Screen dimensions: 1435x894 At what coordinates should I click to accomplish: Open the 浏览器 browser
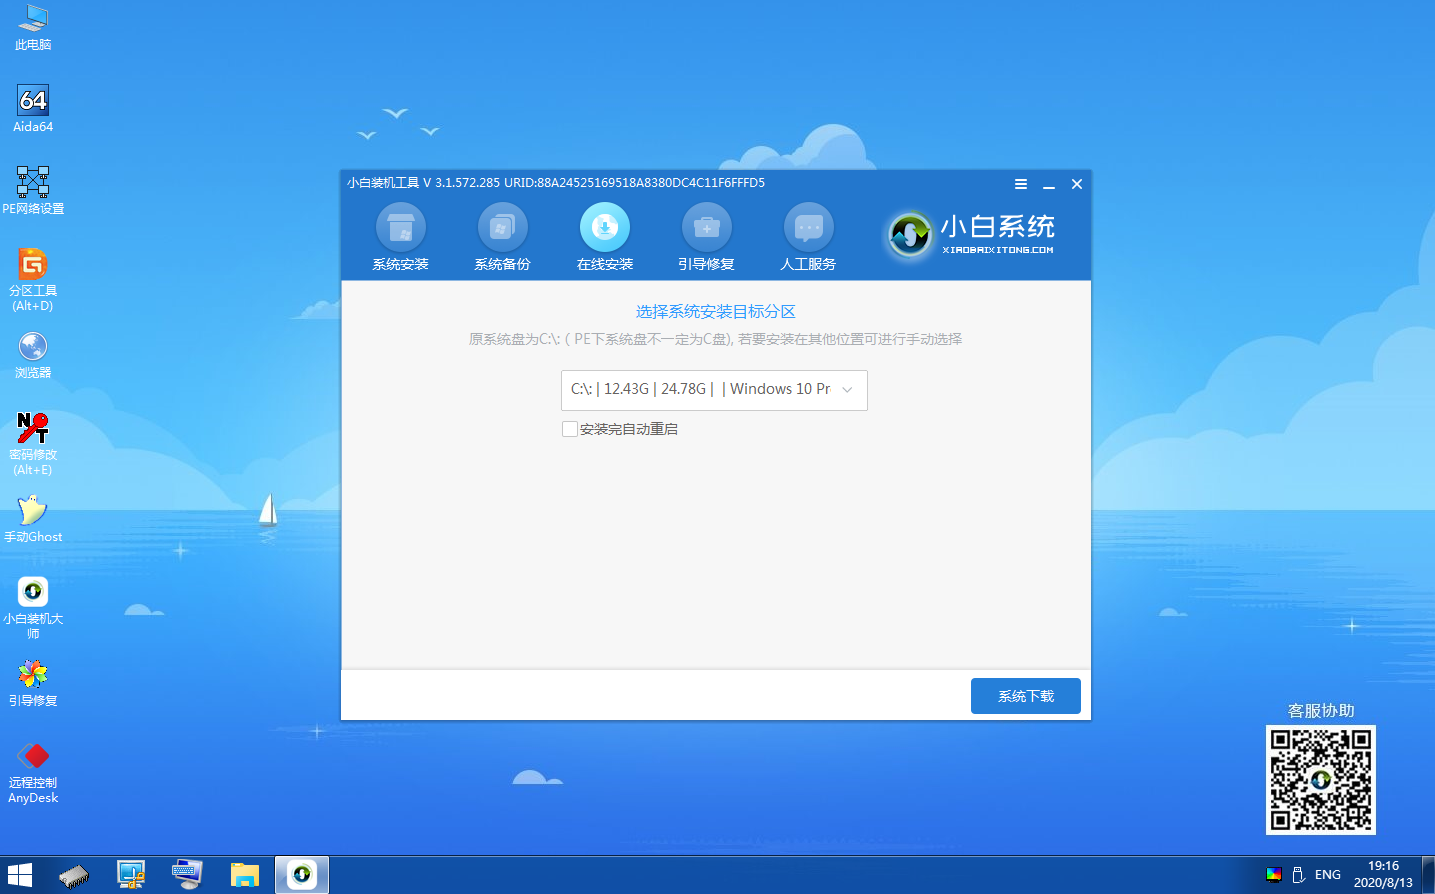[x=33, y=352]
